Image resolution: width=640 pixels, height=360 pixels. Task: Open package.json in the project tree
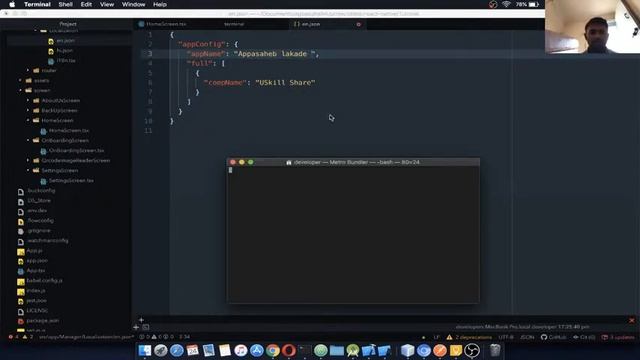pyautogui.click(x=42, y=321)
